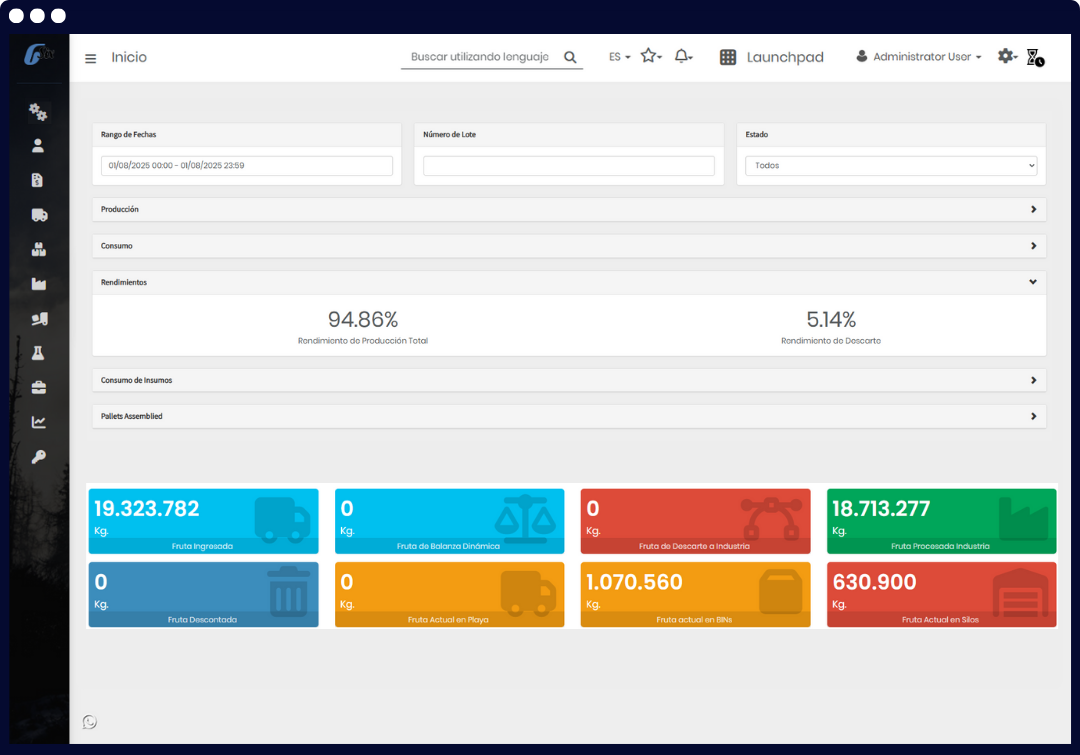Open the favorites star menu
This screenshot has height=755, width=1080.
tap(651, 57)
